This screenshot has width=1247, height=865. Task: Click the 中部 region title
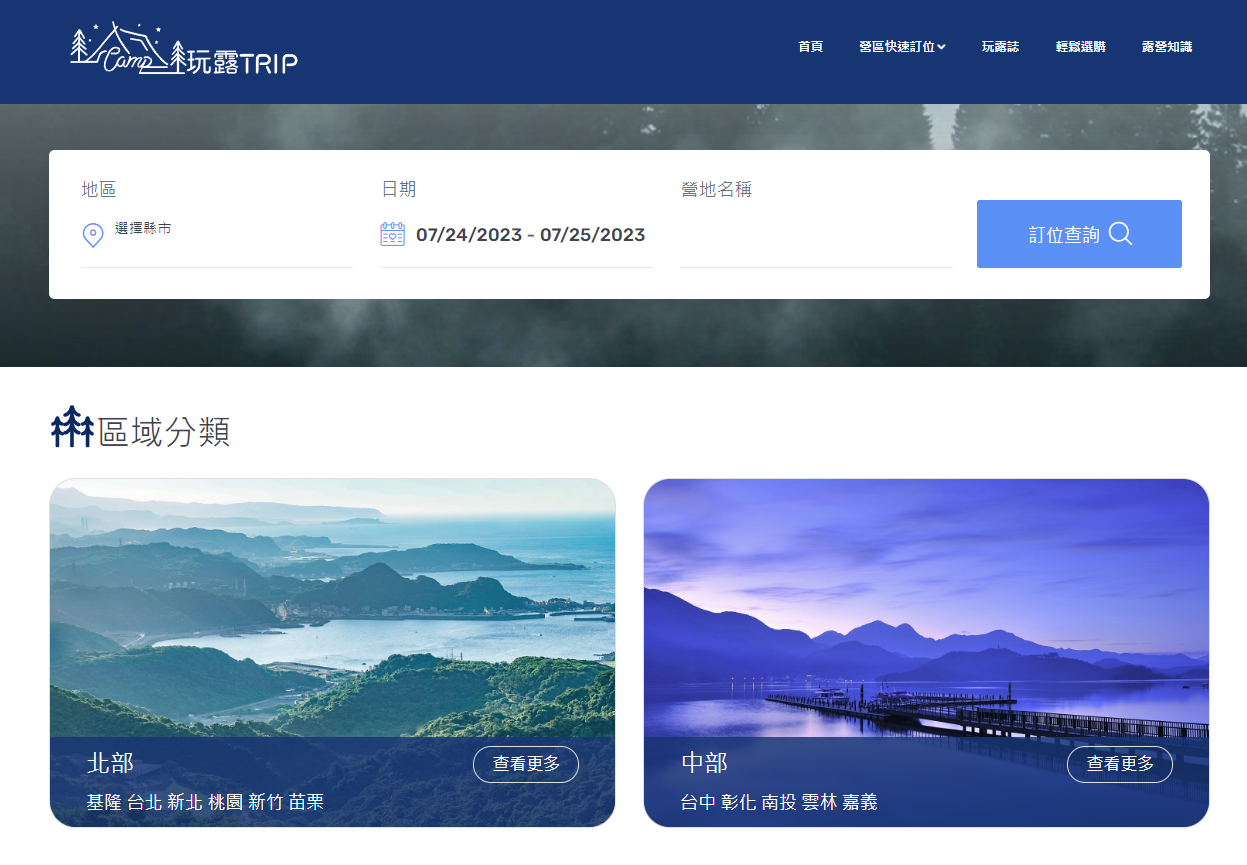pos(704,764)
